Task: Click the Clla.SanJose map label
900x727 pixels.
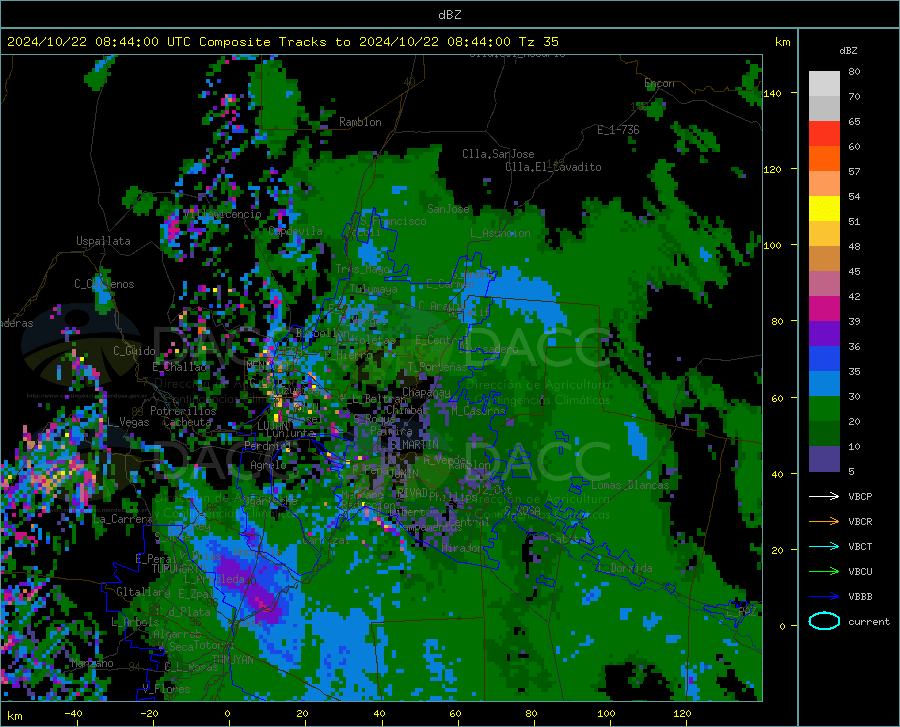Action: point(498,154)
